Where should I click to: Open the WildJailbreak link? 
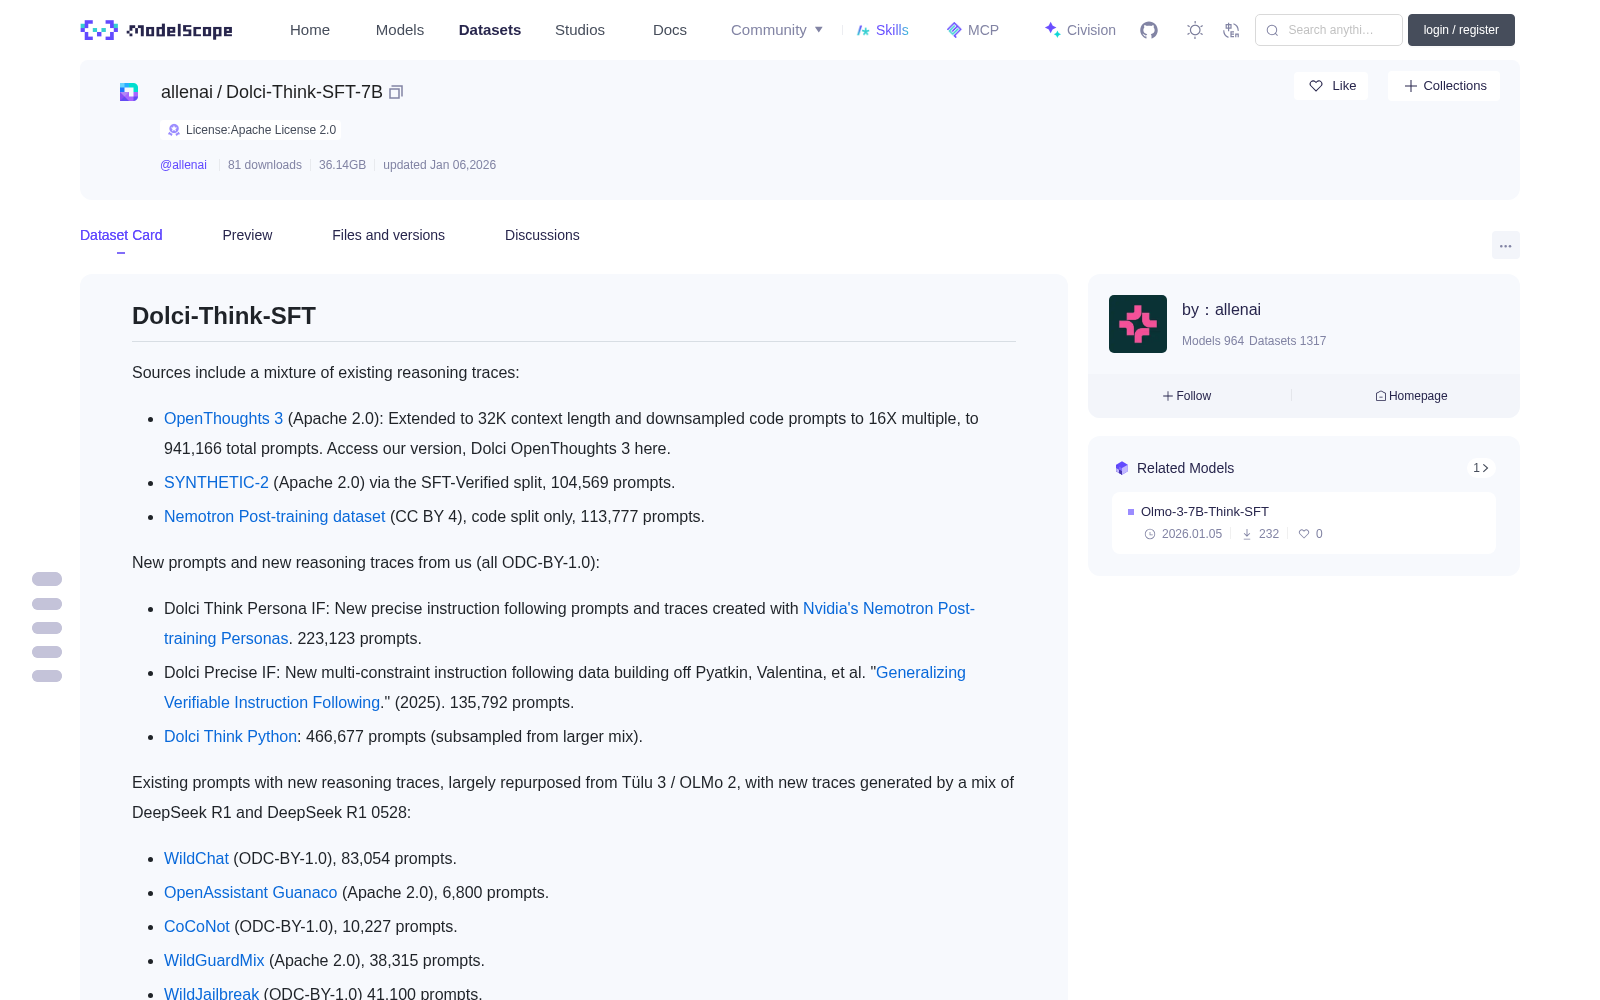211,993
